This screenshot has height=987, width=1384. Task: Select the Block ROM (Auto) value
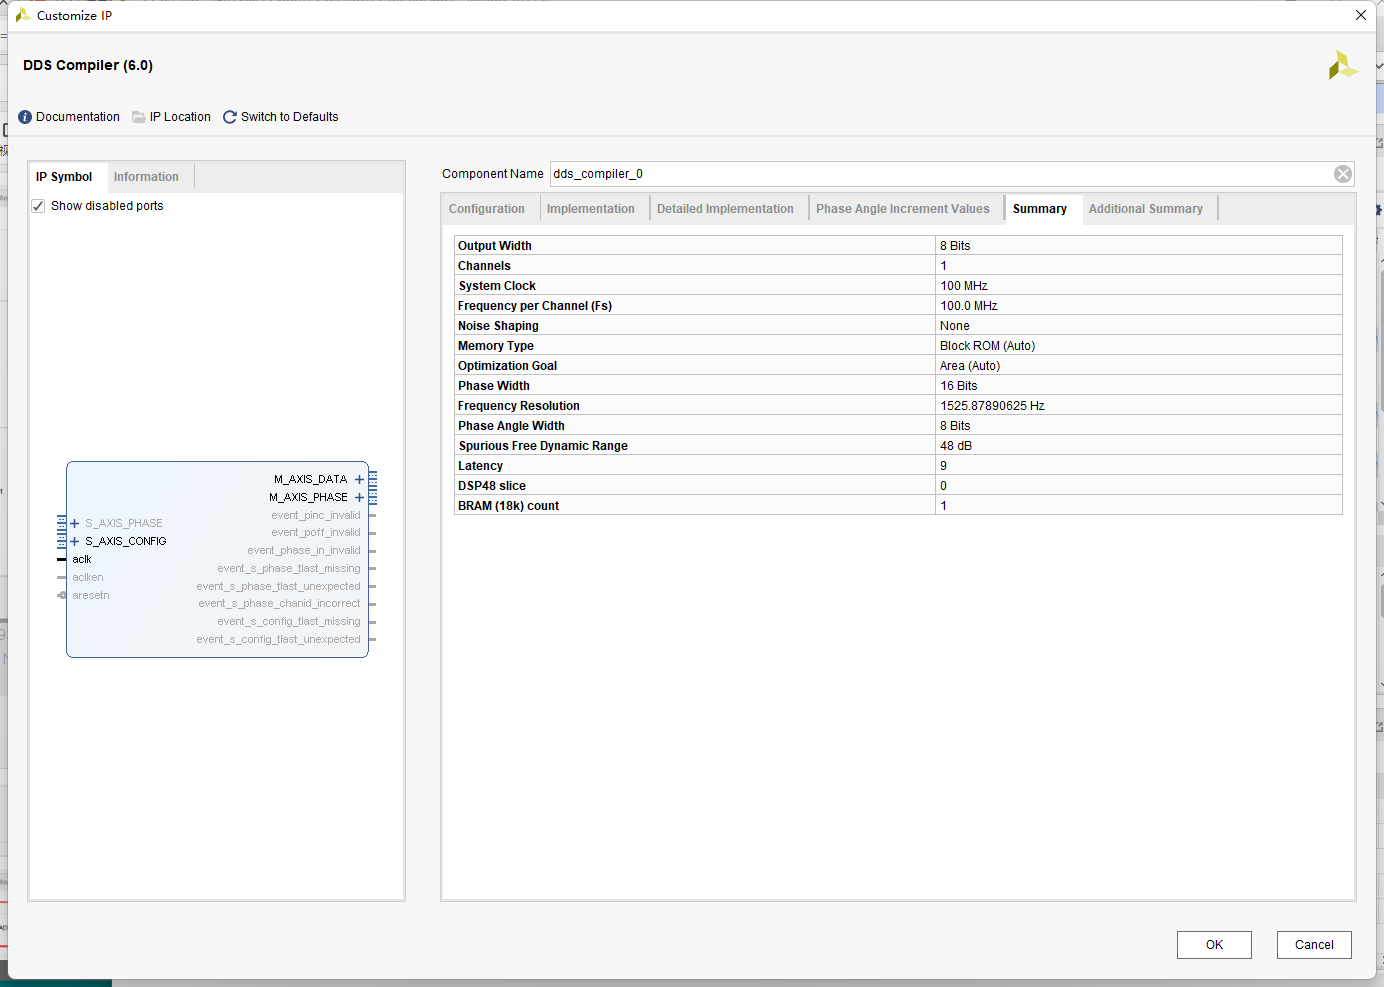point(988,346)
